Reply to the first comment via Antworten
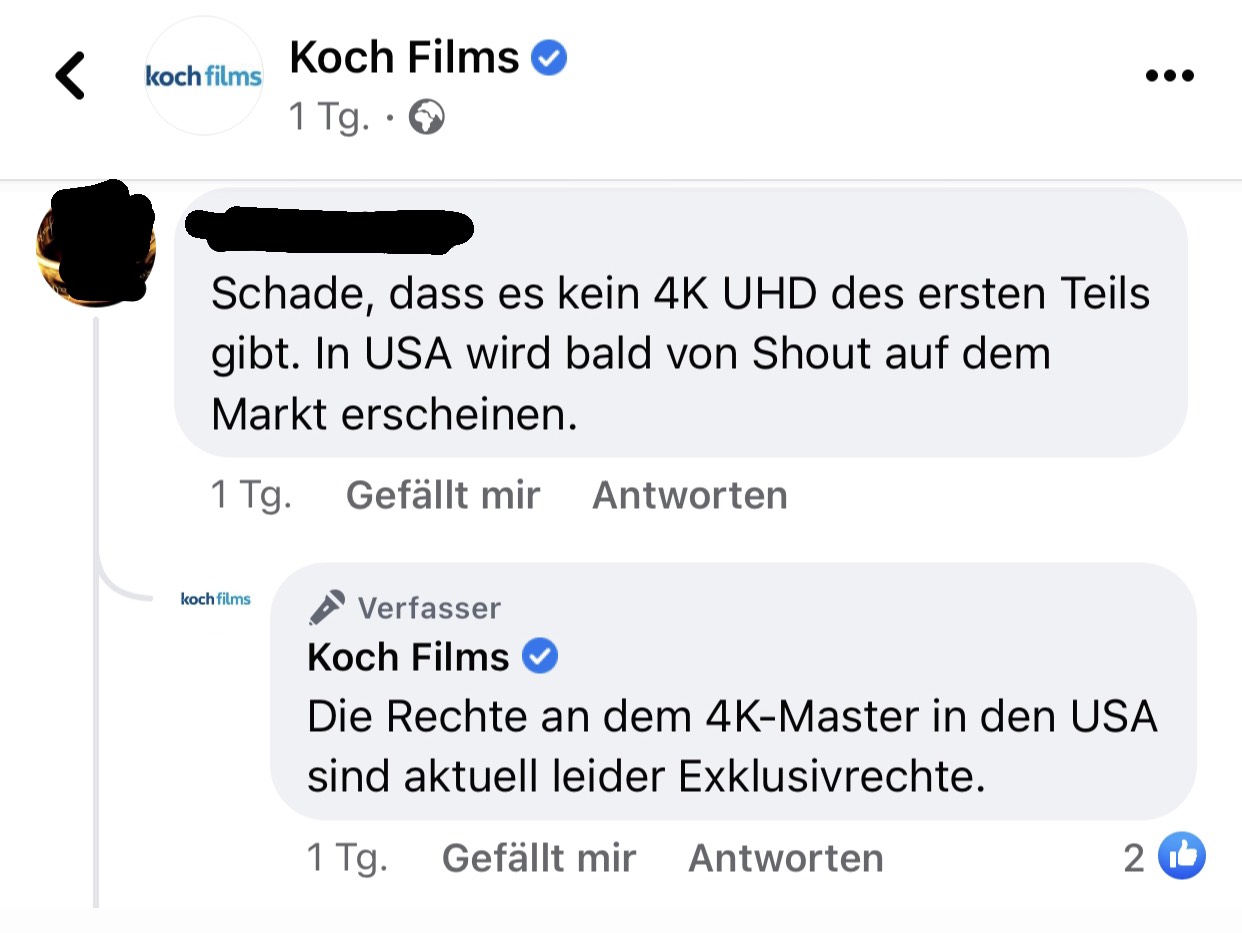The width and height of the screenshot is (1242, 933). [x=690, y=495]
